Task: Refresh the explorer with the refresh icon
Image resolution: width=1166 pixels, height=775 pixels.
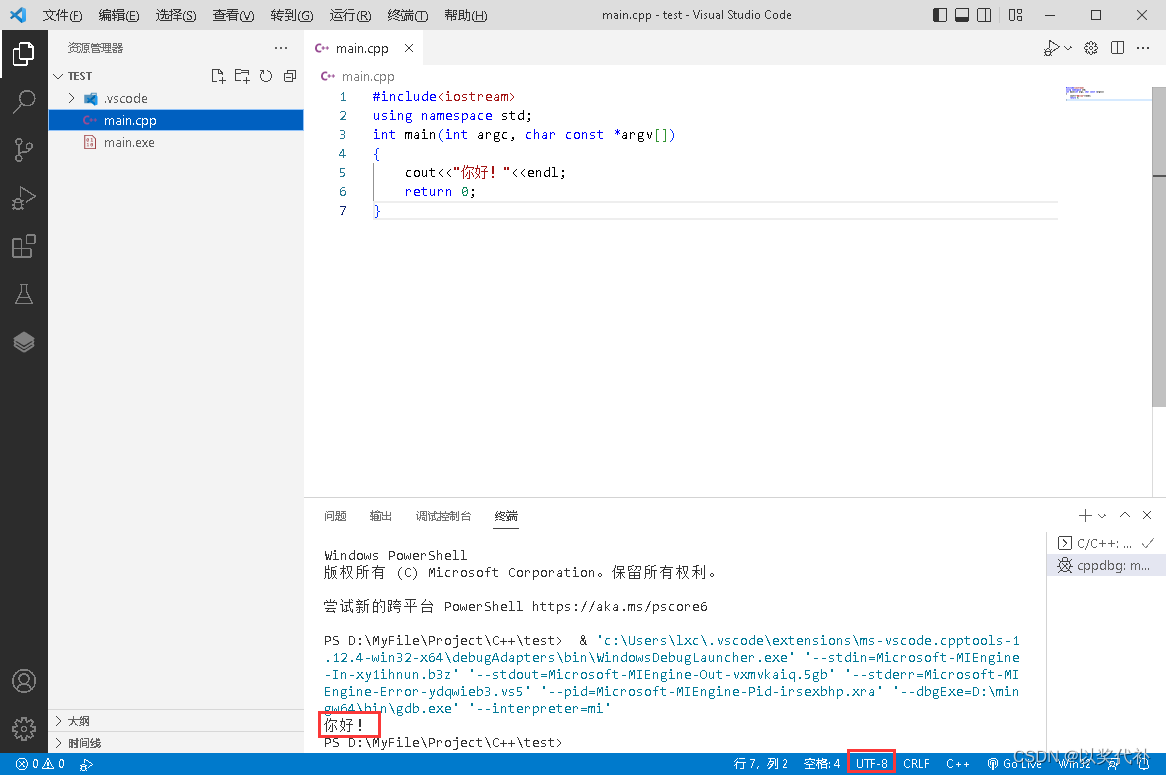Action: point(266,76)
